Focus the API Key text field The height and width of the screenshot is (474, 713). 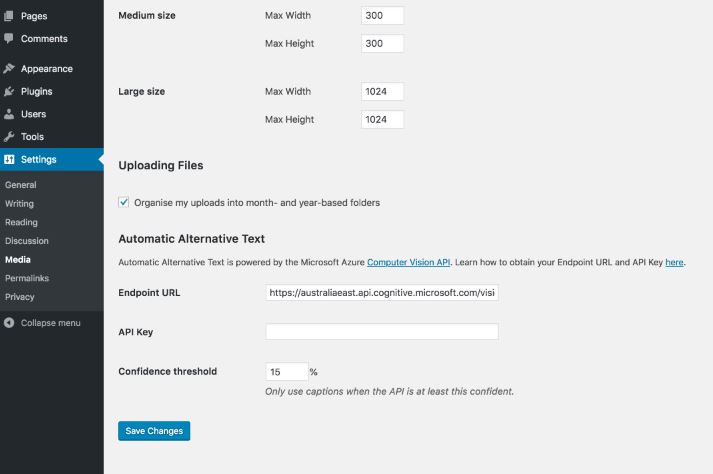[382, 332]
